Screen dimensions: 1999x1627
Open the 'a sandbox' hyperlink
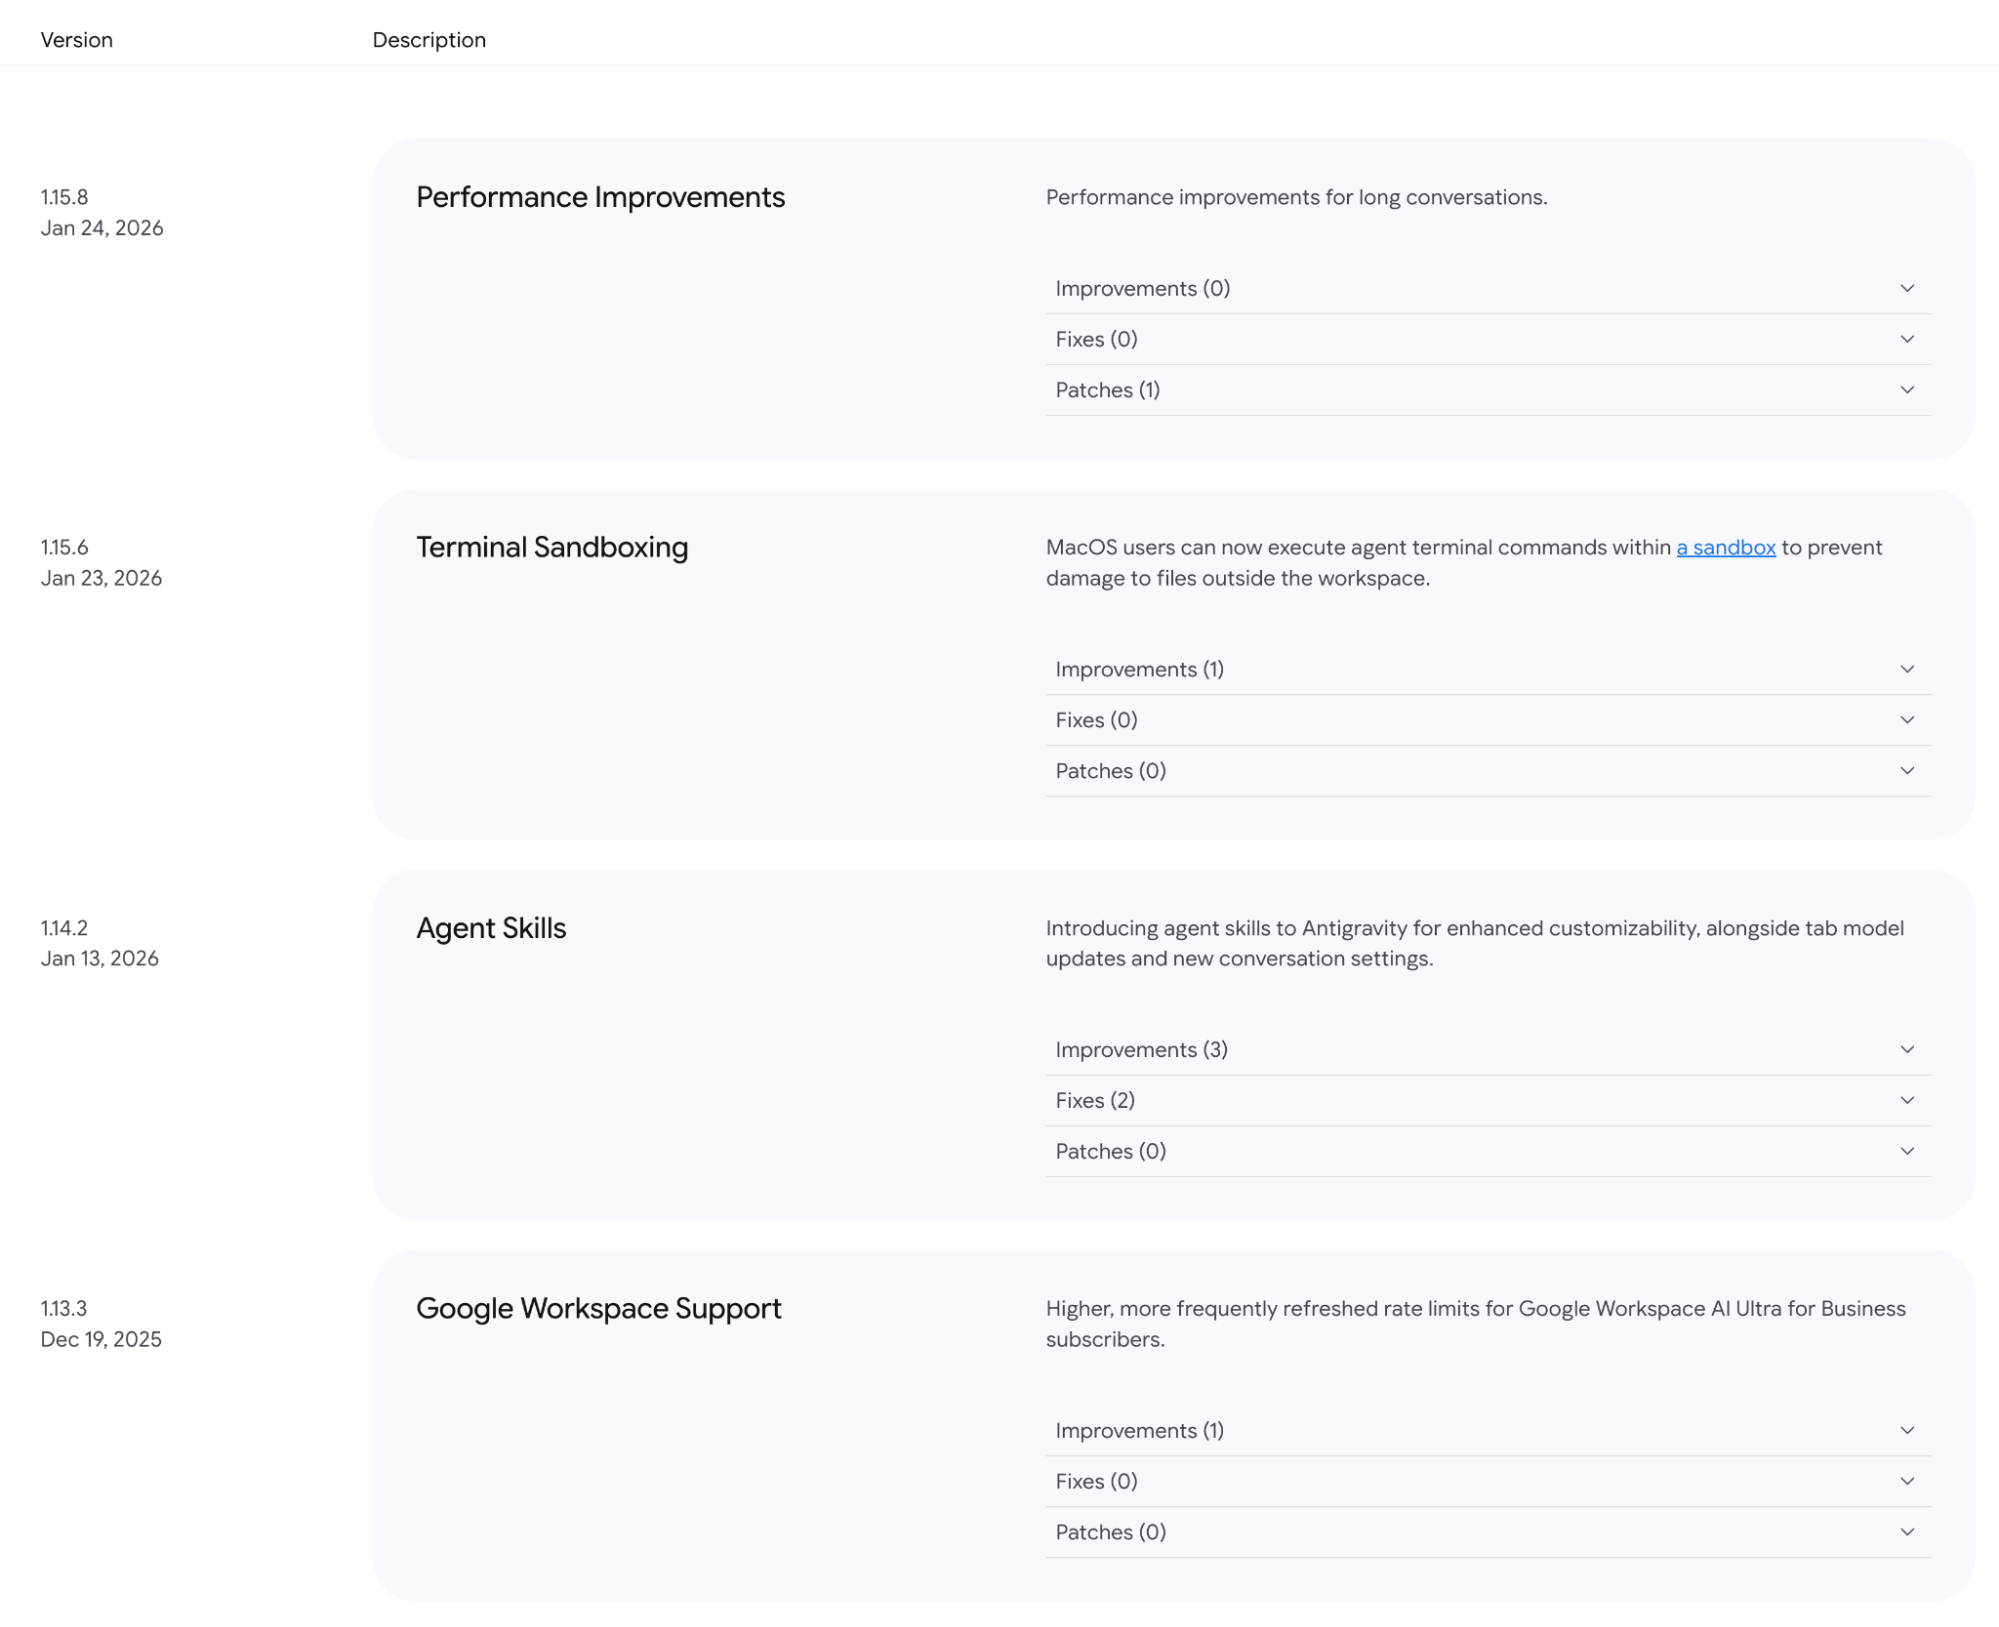[x=1725, y=548]
